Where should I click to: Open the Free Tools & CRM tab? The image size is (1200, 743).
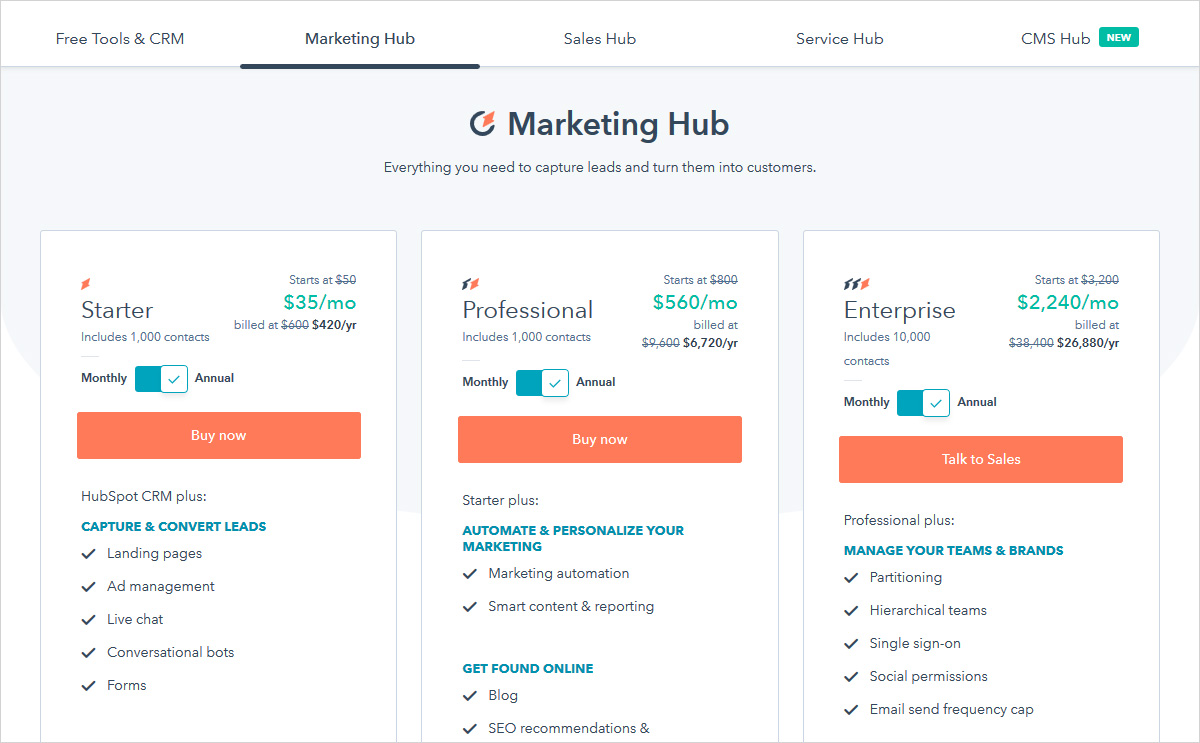tap(120, 39)
